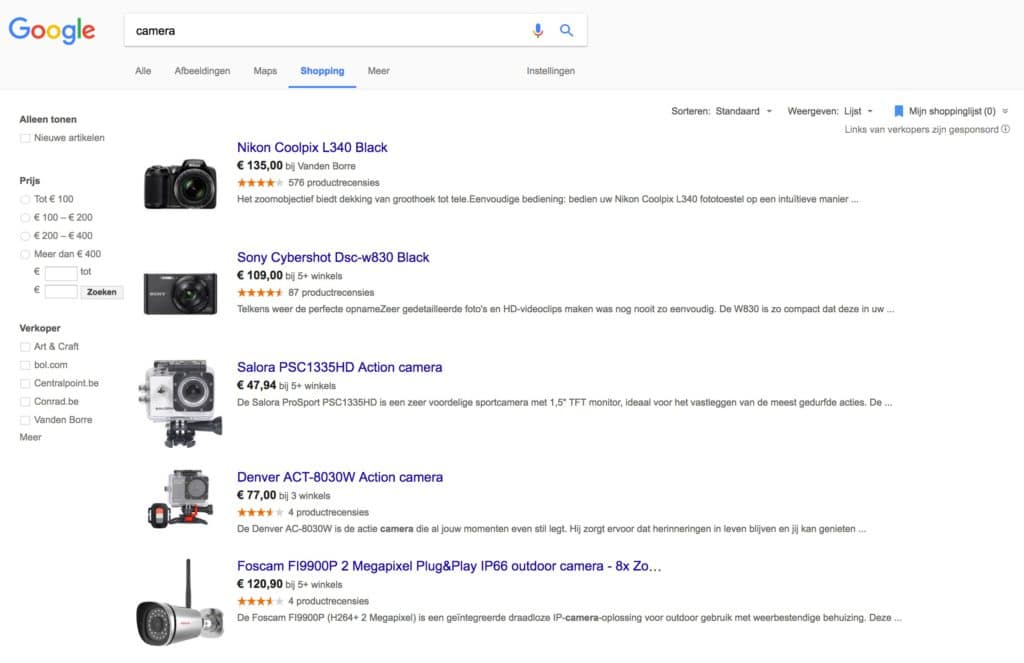1024x663 pixels.
Task: Click the sponsored info circle icon
Action: point(1006,129)
